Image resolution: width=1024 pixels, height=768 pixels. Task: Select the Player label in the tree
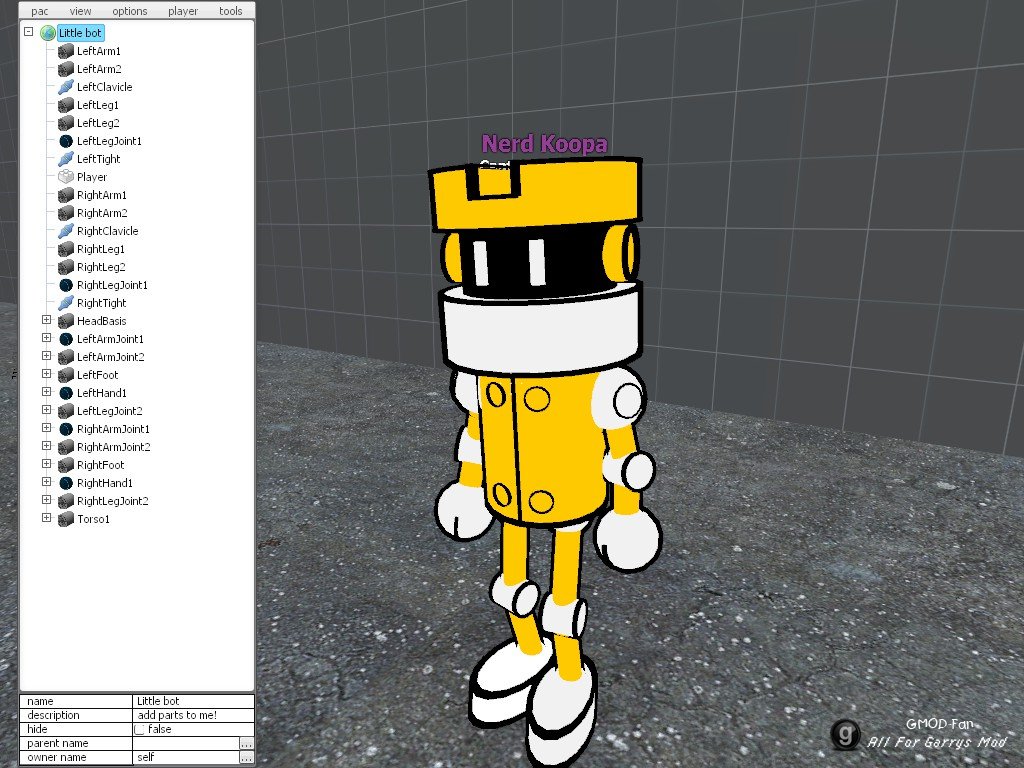point(91,177)
